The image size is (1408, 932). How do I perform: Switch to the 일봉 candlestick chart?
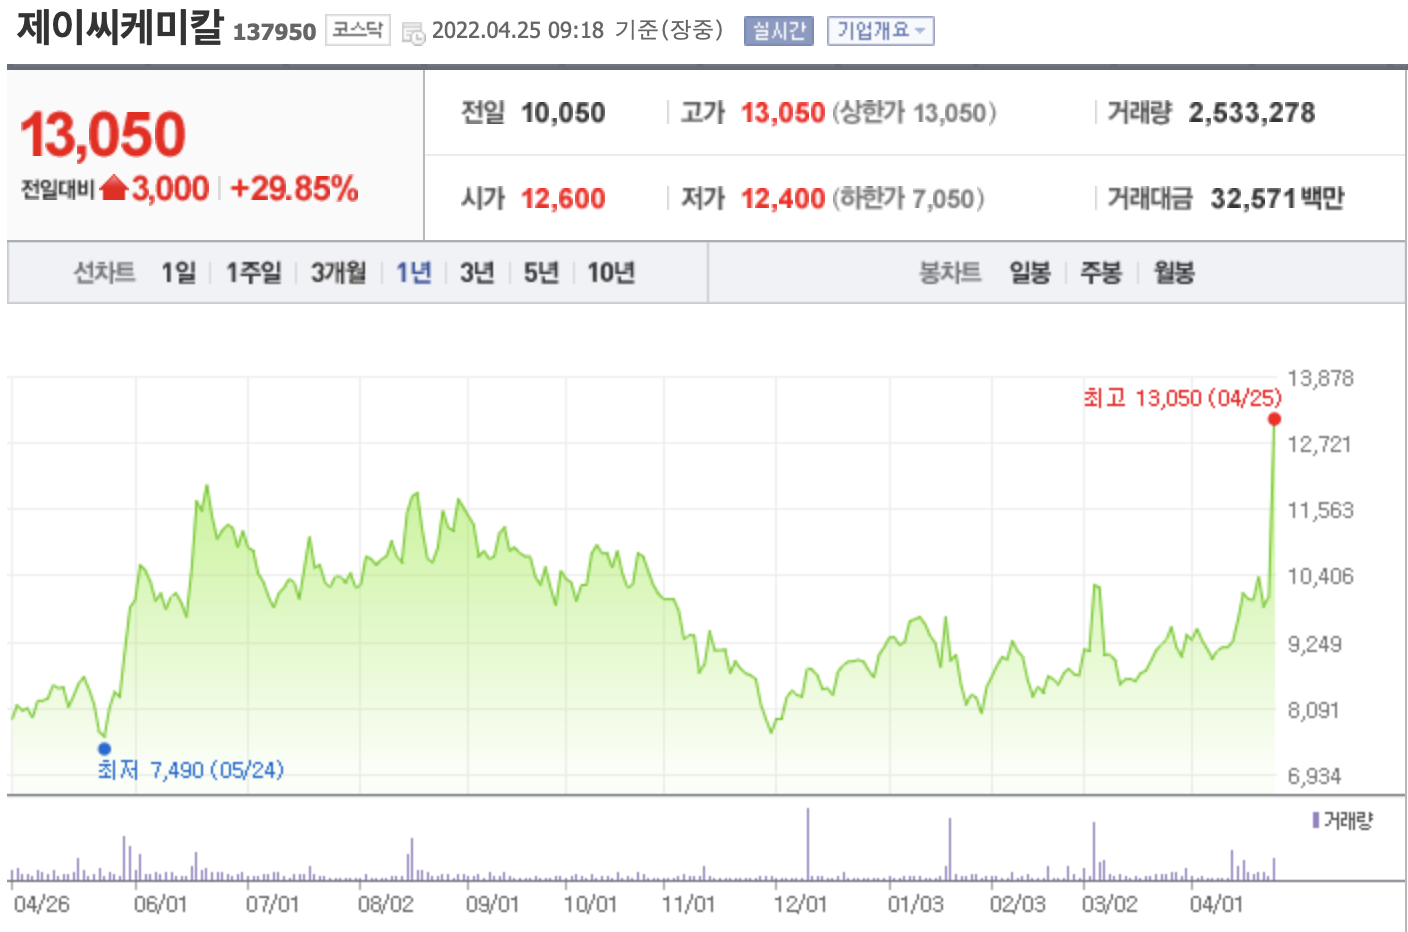(1030, 272)
